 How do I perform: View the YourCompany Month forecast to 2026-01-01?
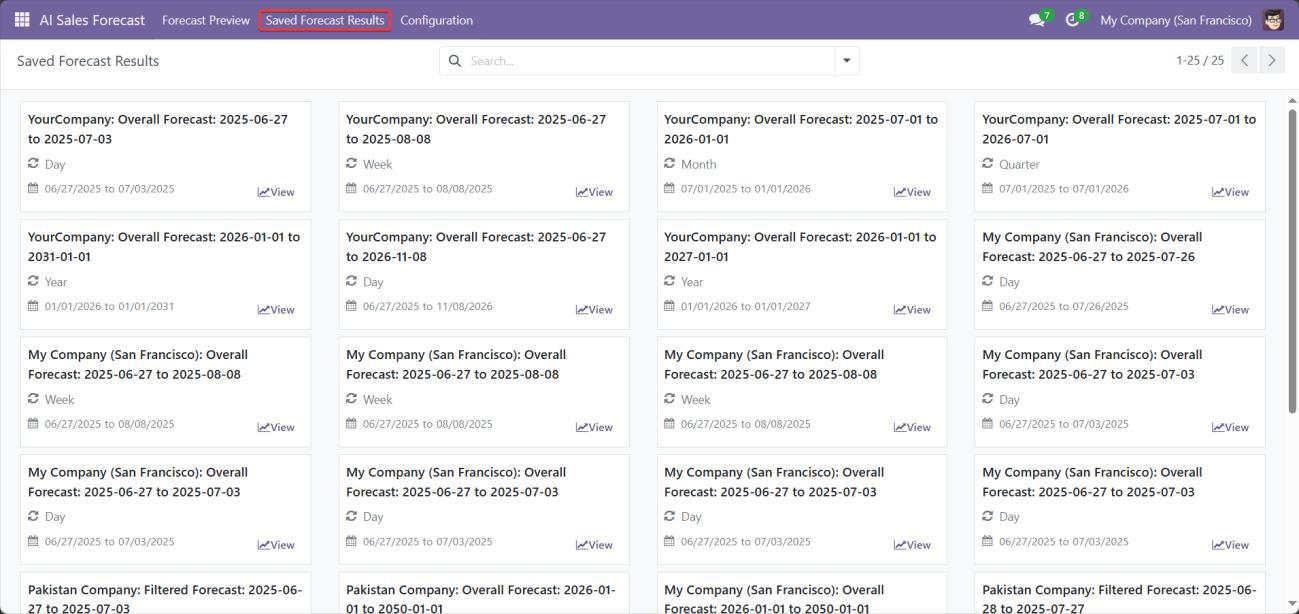coord(912,192)
